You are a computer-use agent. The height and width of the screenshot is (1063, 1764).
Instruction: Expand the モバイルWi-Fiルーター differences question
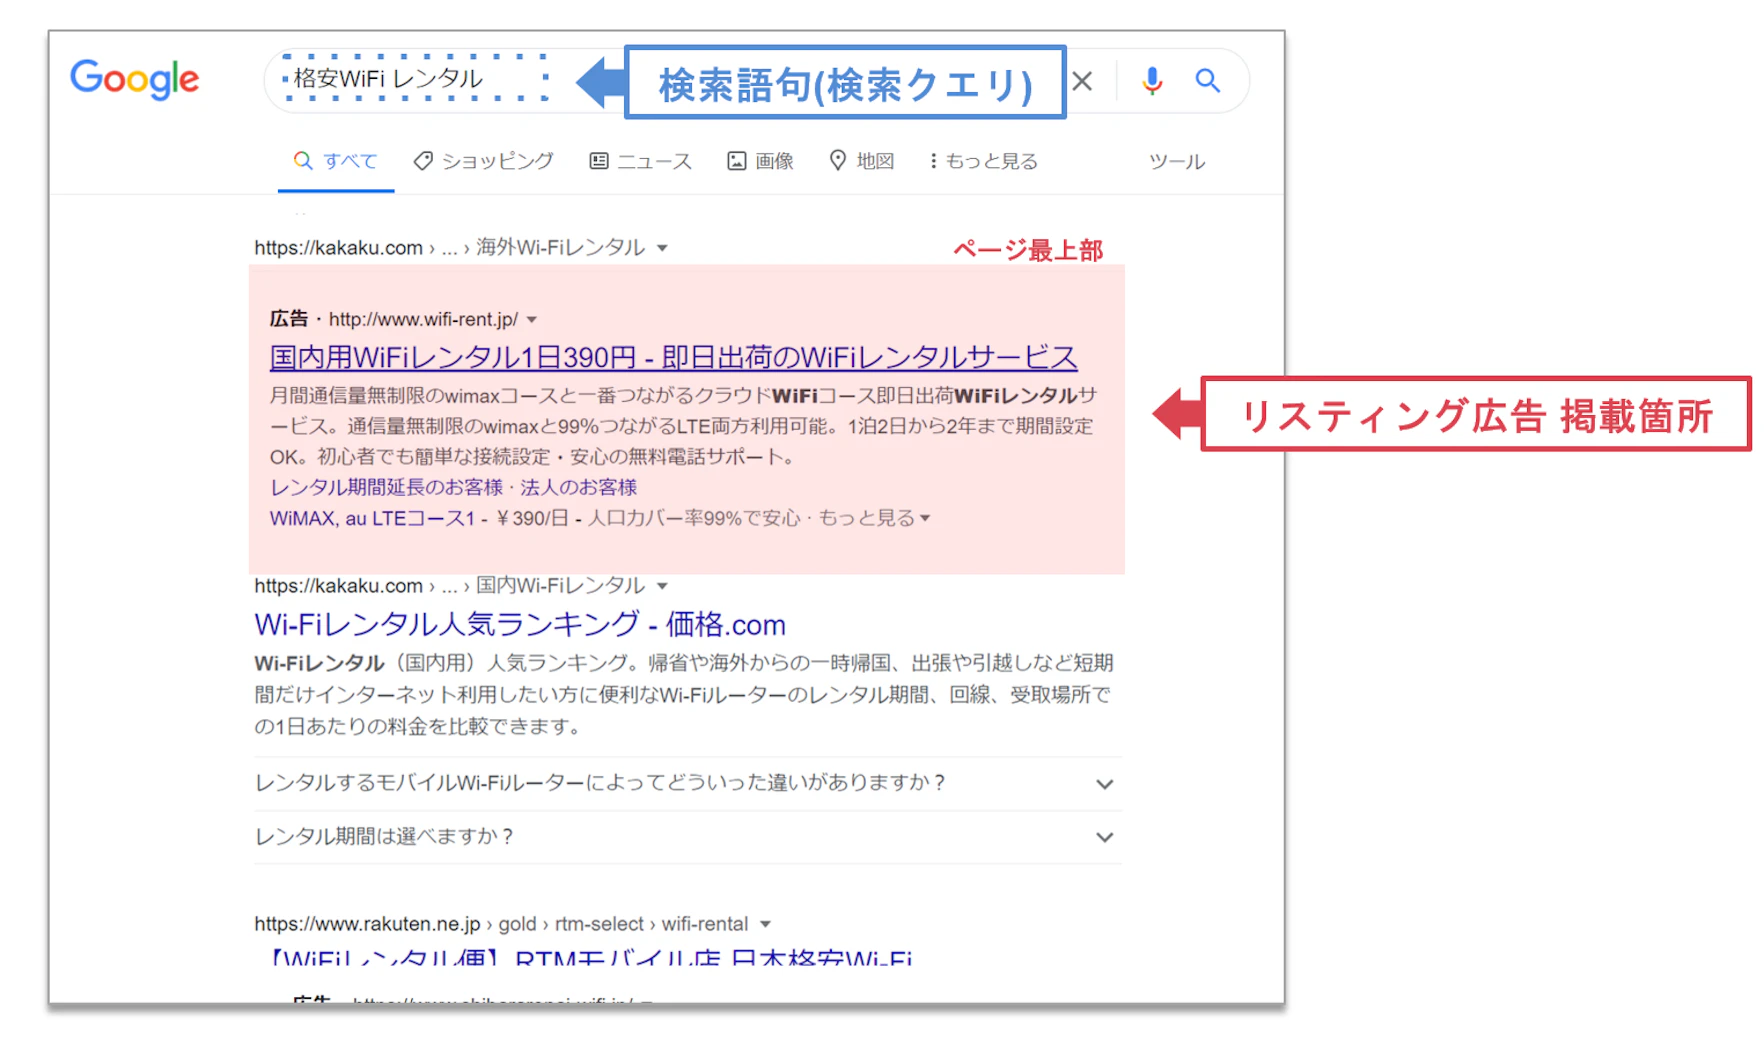pyautogui.click(x=688, y=783)
